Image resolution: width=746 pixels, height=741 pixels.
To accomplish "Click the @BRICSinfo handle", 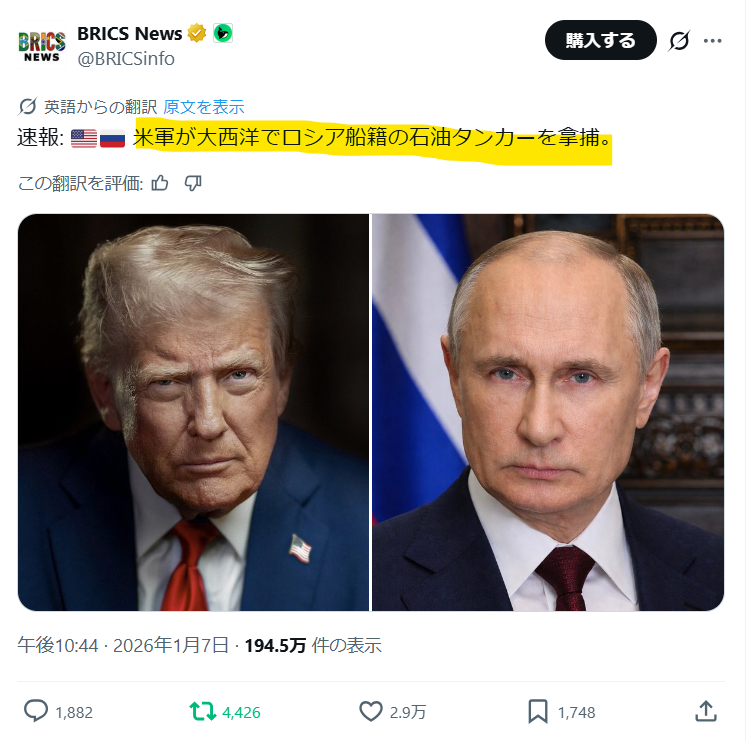I will [x=126, y=59].
